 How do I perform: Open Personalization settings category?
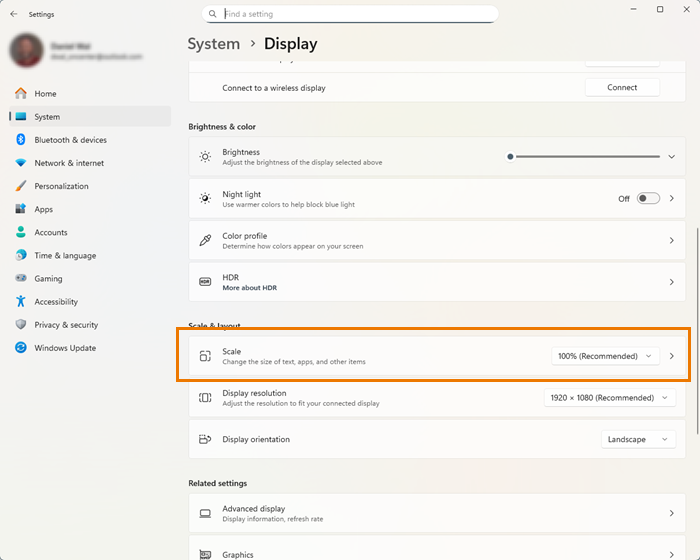[90, 186]
